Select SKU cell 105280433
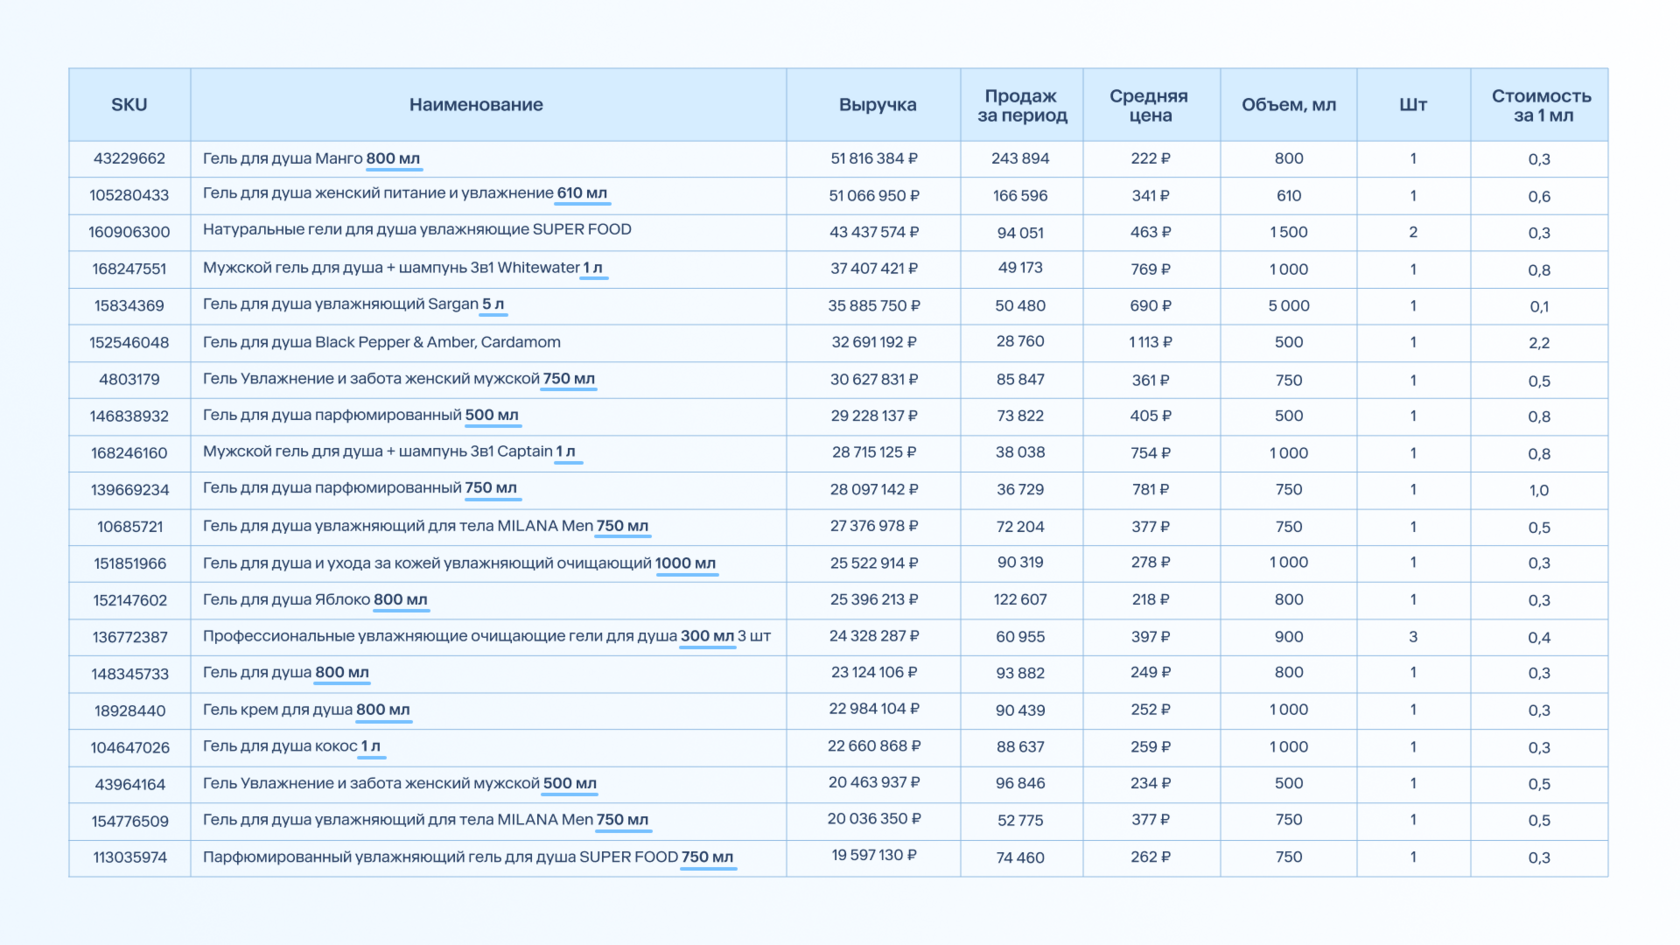 coord(129,196)
